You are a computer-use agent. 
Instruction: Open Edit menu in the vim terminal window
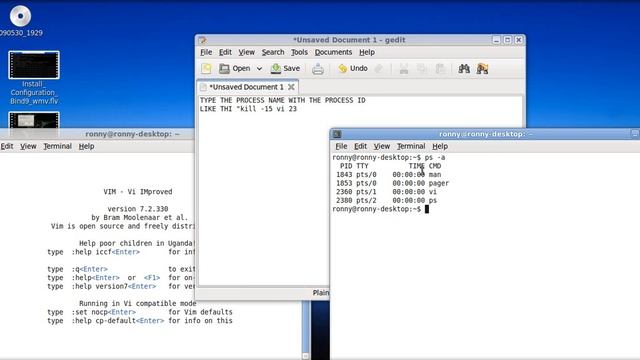[x=7, y=146]
